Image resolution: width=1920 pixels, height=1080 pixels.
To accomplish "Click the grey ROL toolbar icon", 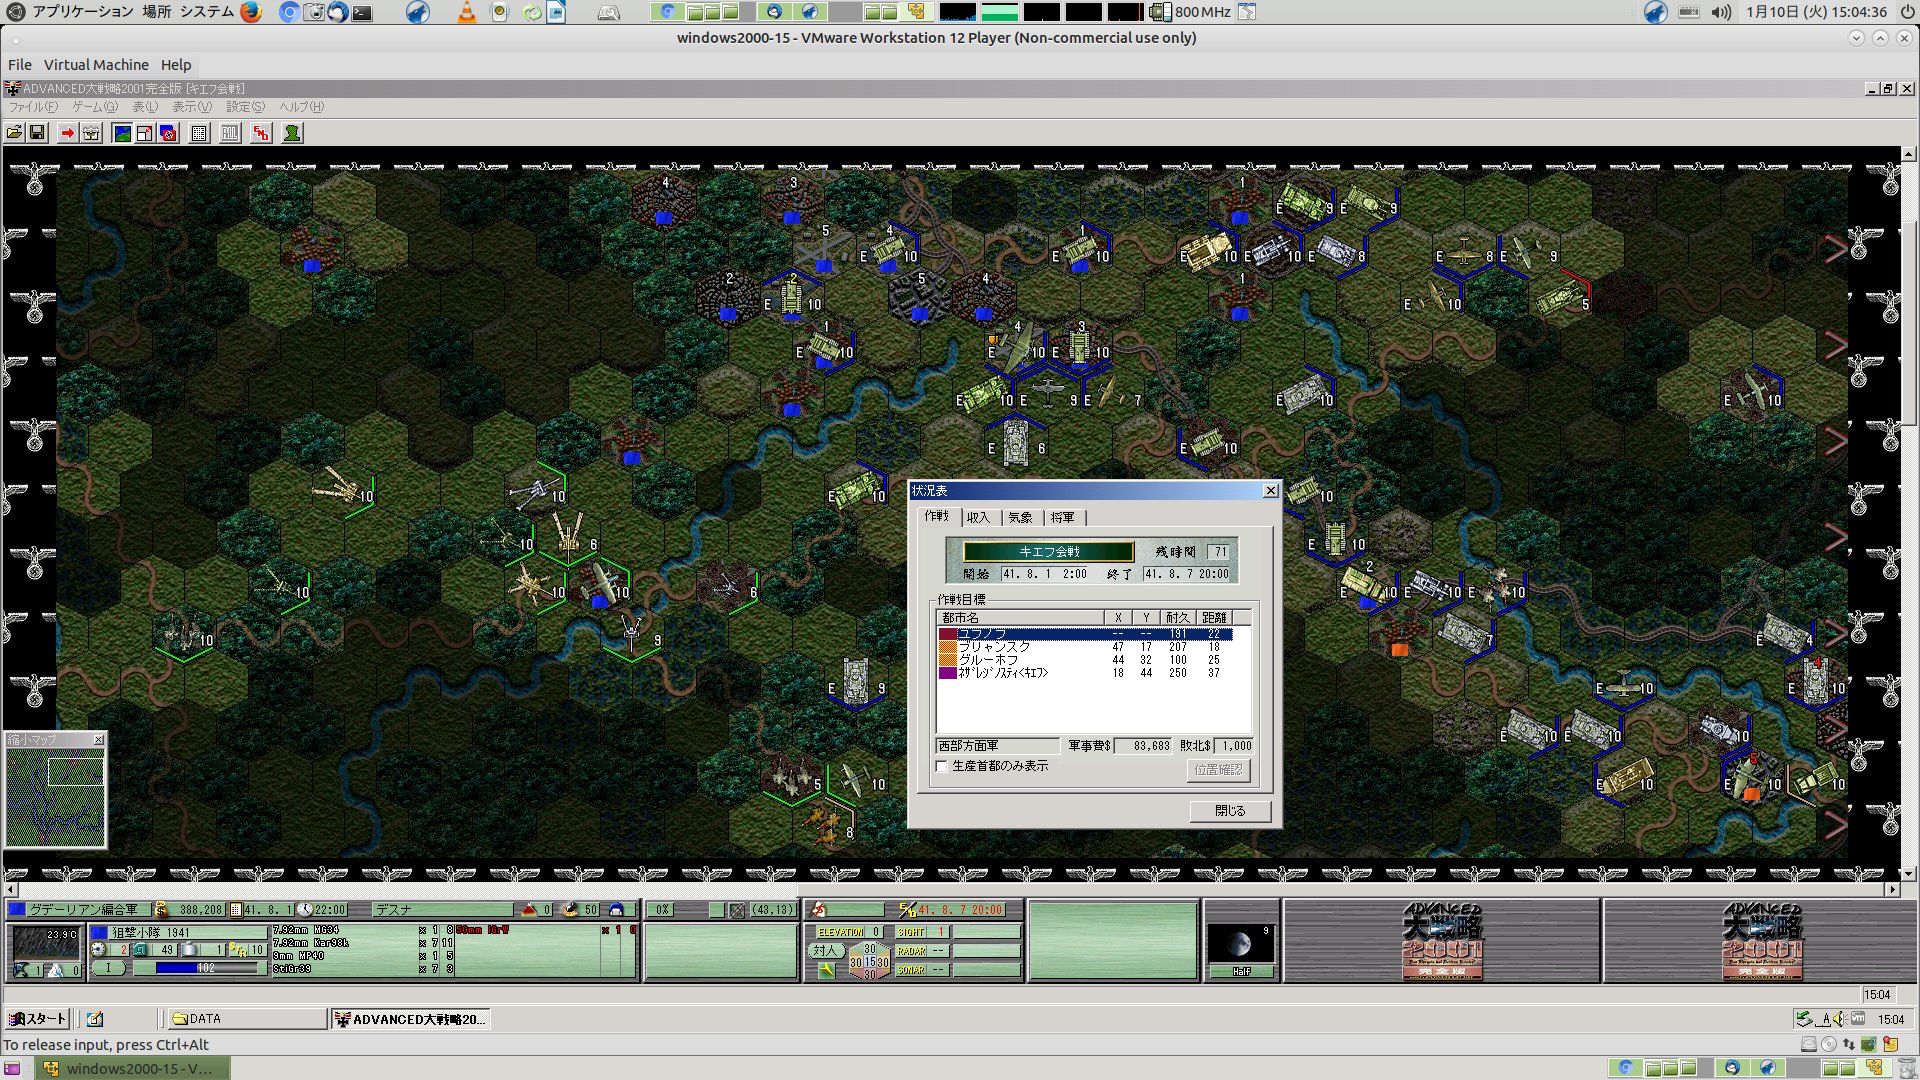I will pyautogui.click(x=230, y=133).
